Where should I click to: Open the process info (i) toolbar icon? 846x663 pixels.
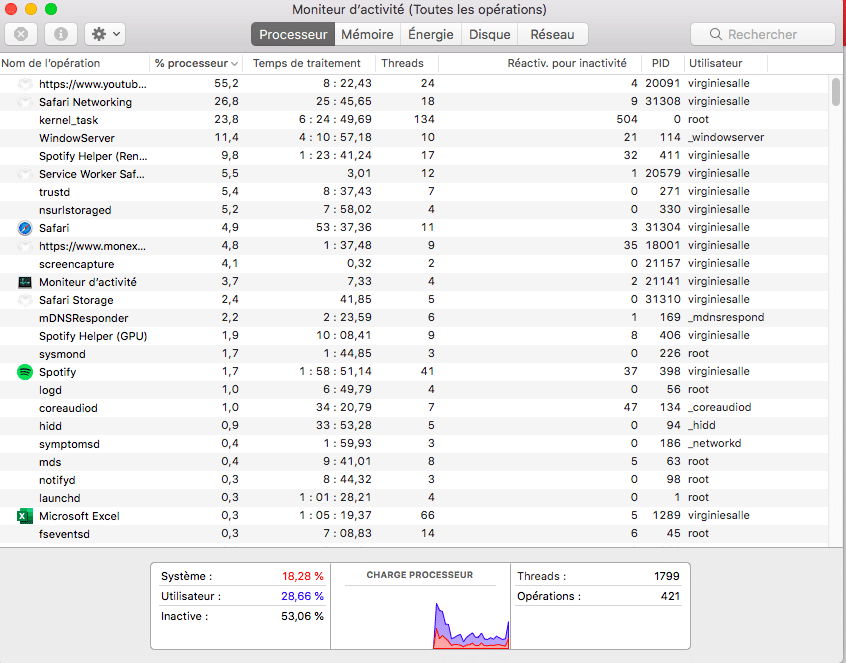(61, 34)
